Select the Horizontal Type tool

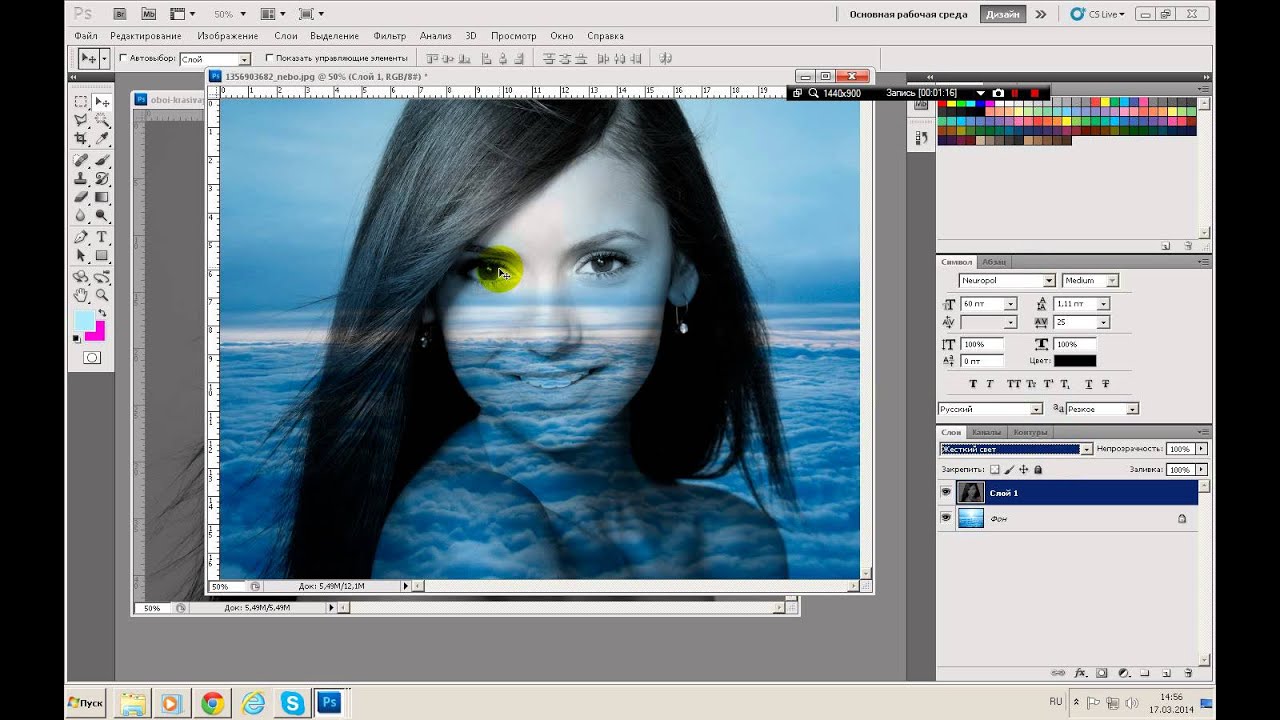(101, 237)
